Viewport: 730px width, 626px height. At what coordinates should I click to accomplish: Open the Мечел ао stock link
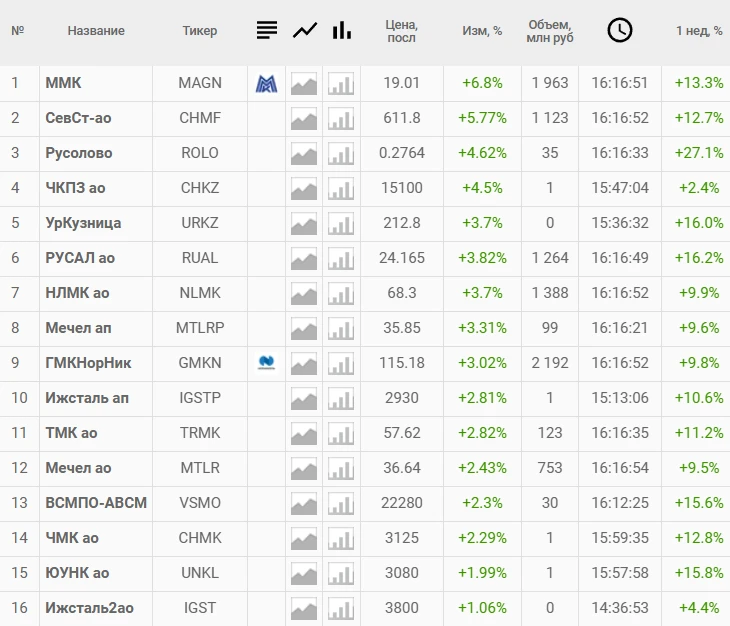(78, 468)
